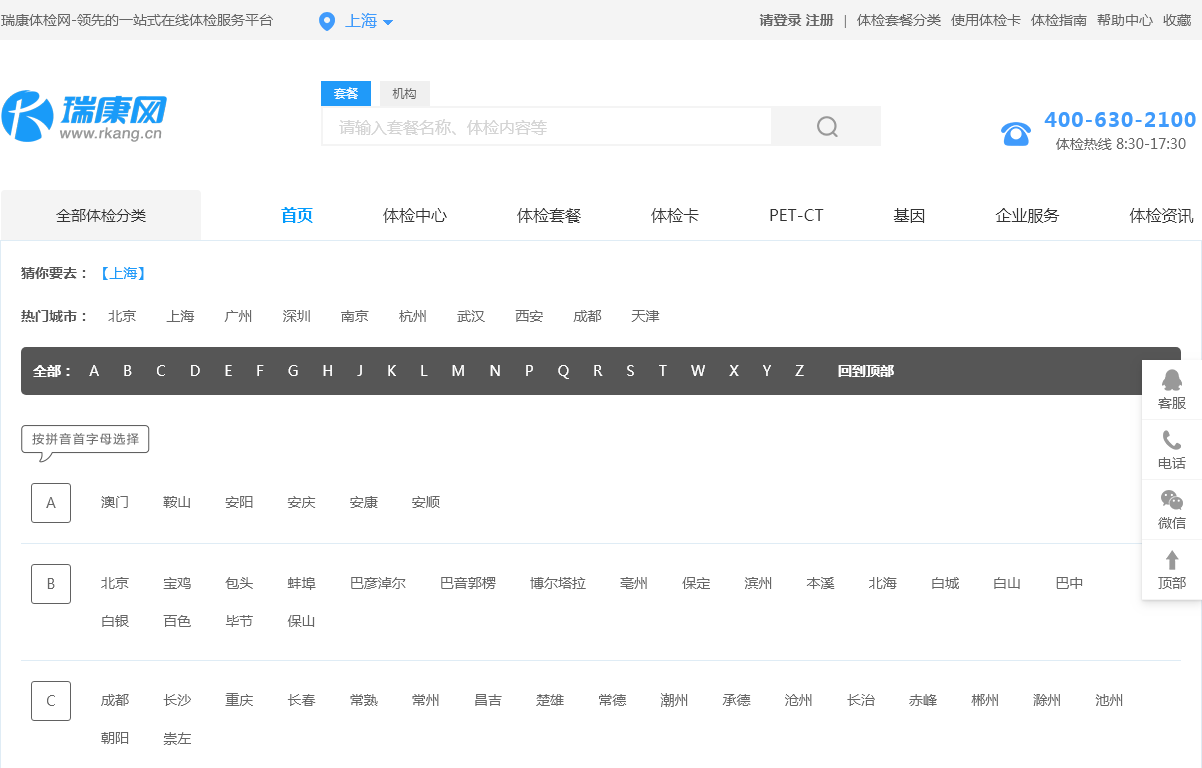Select the 套餐 search tab
The width and height of the screenshot is (1202, 768).
coord(346,94)
